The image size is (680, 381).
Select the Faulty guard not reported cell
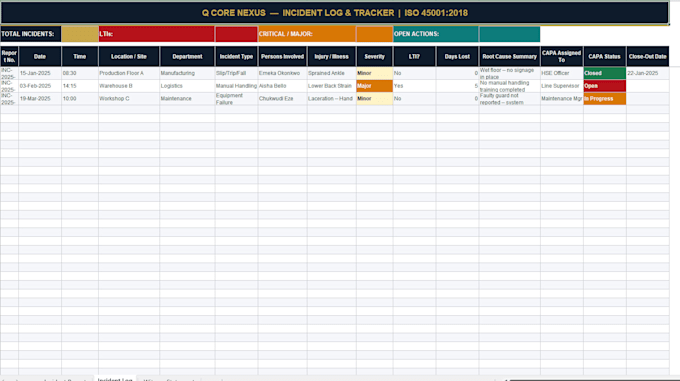pos(510,98)
